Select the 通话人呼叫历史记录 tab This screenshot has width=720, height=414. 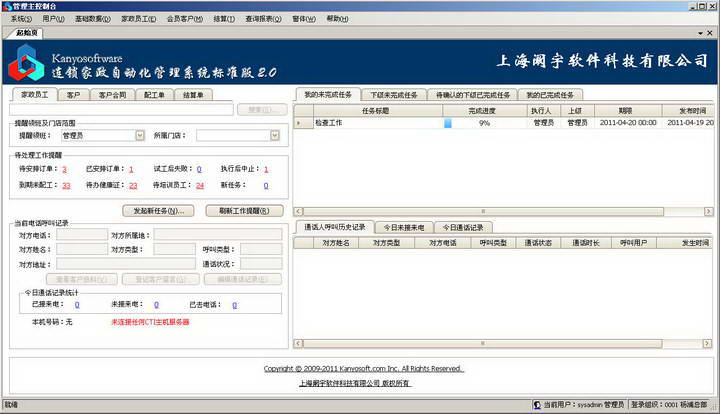(x=335, y=227)
